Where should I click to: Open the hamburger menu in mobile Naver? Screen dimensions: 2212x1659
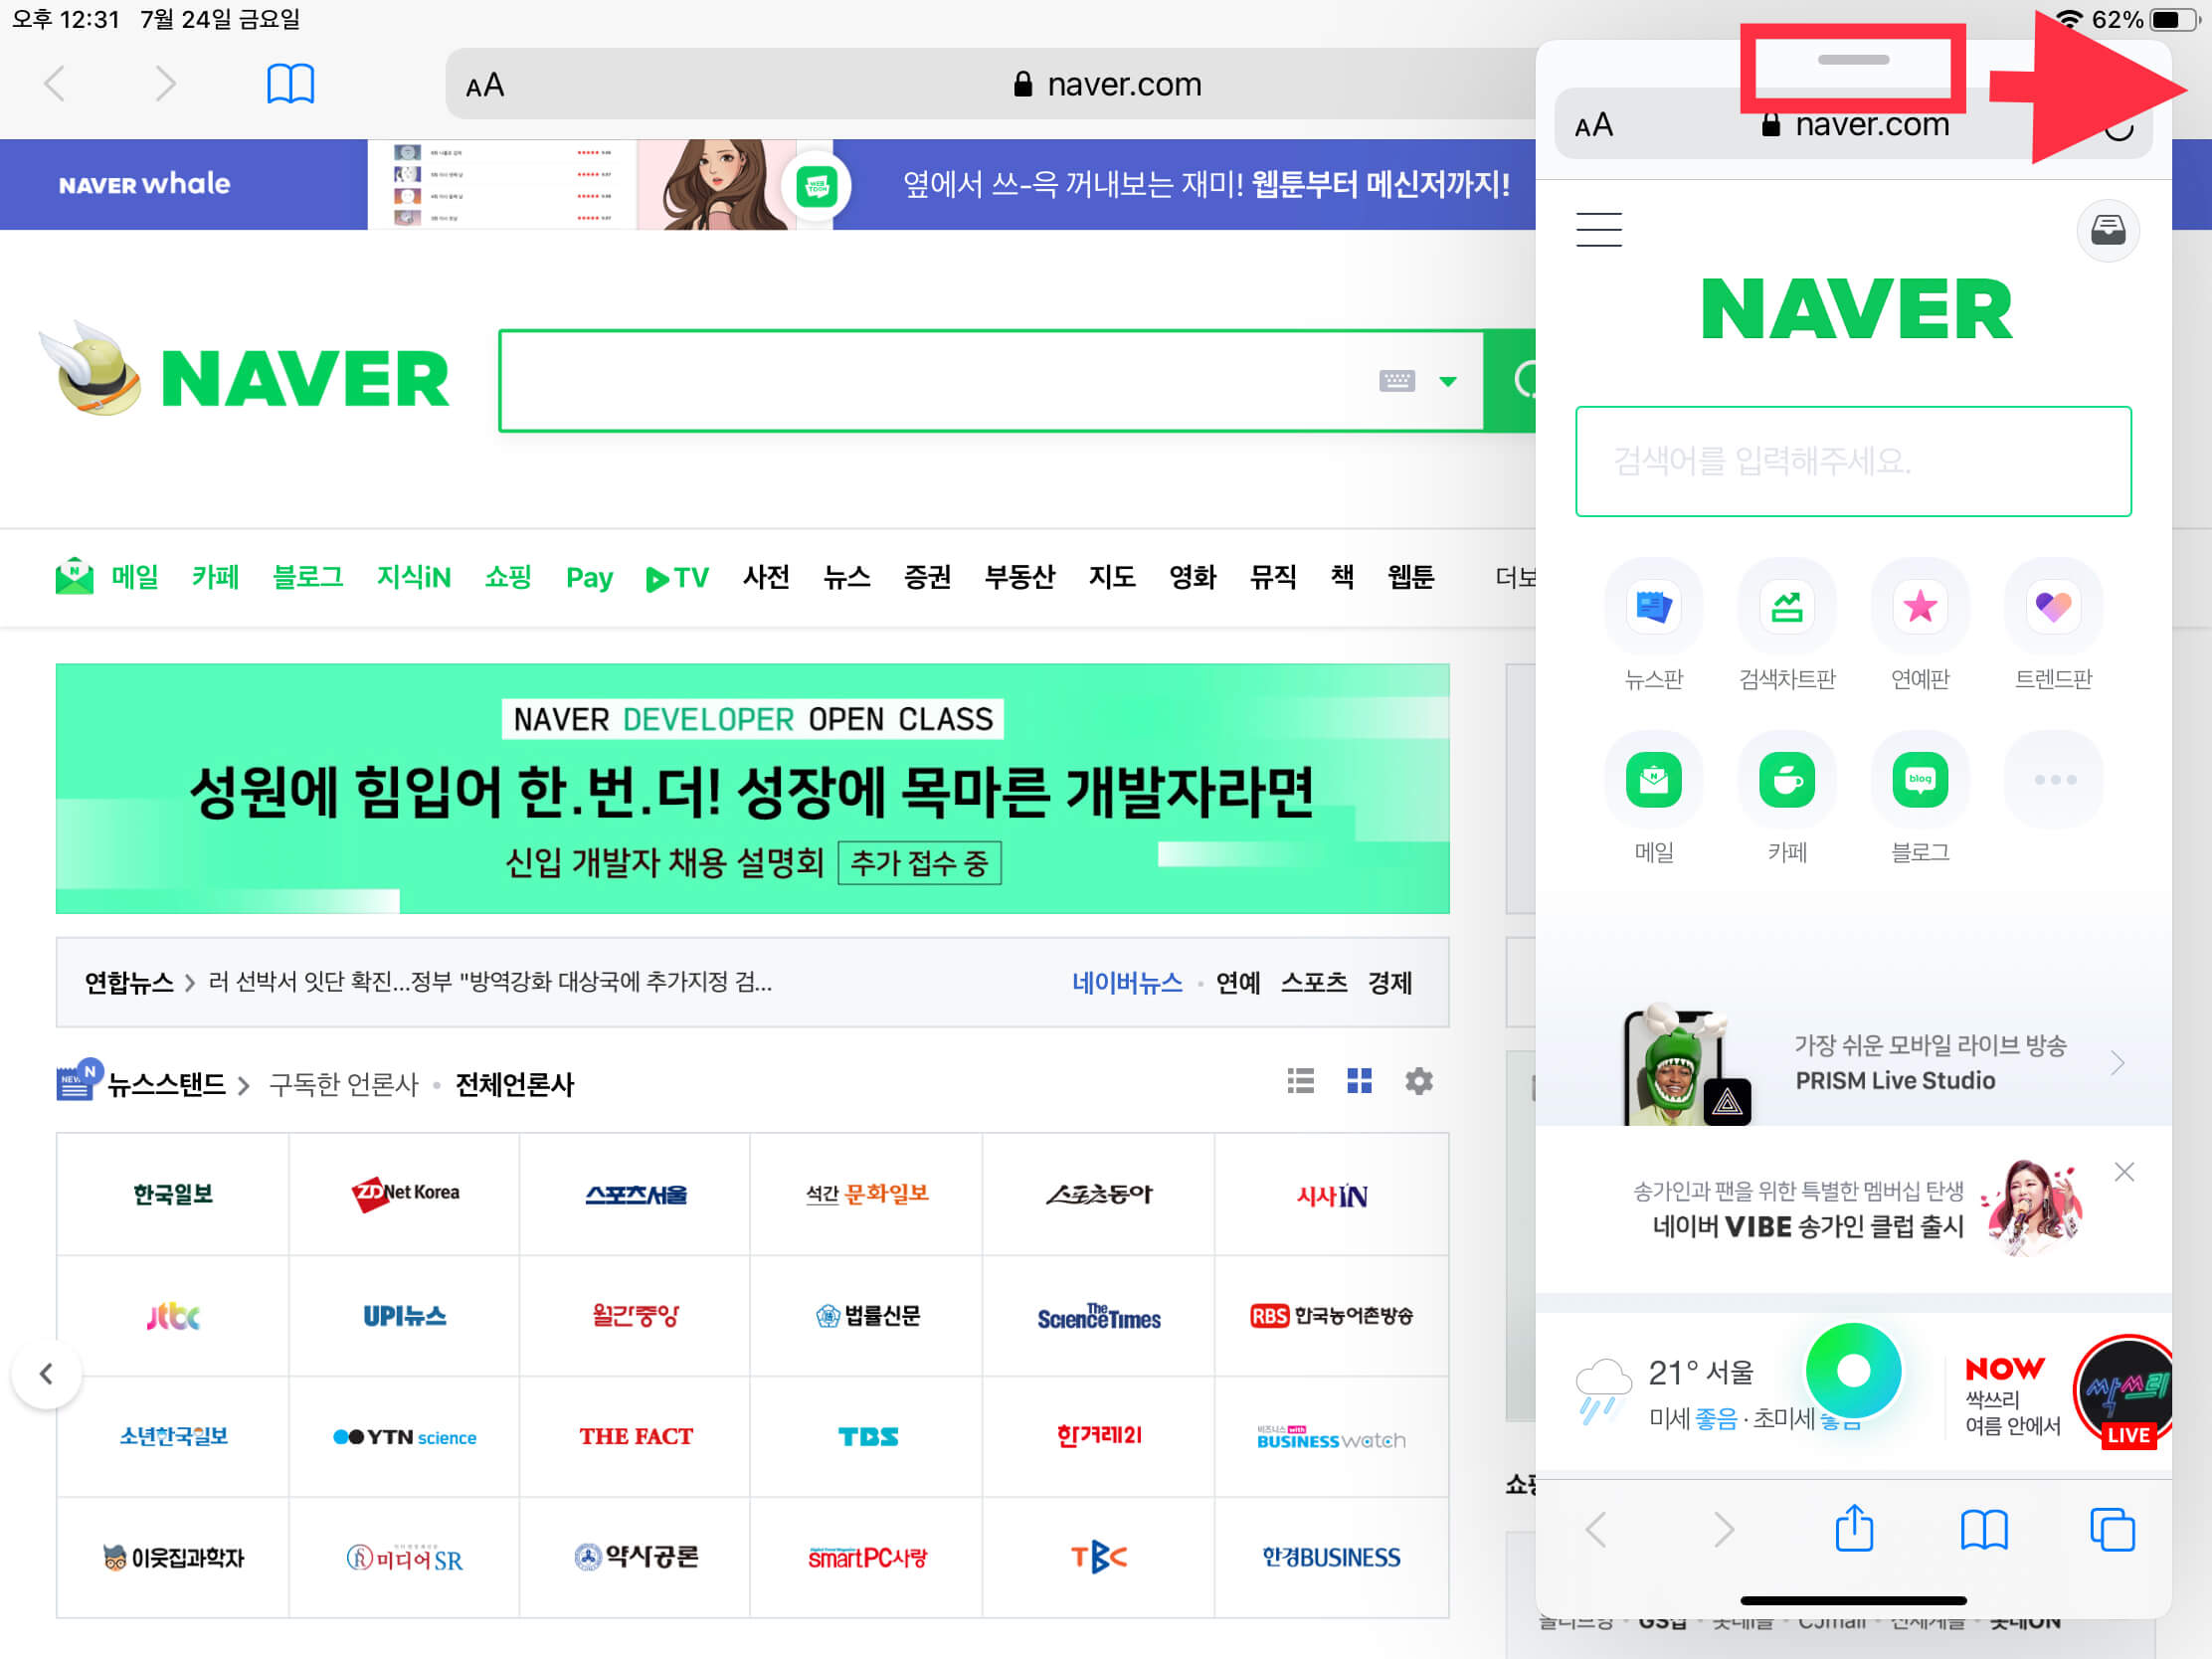click(x=1598, y=230)
